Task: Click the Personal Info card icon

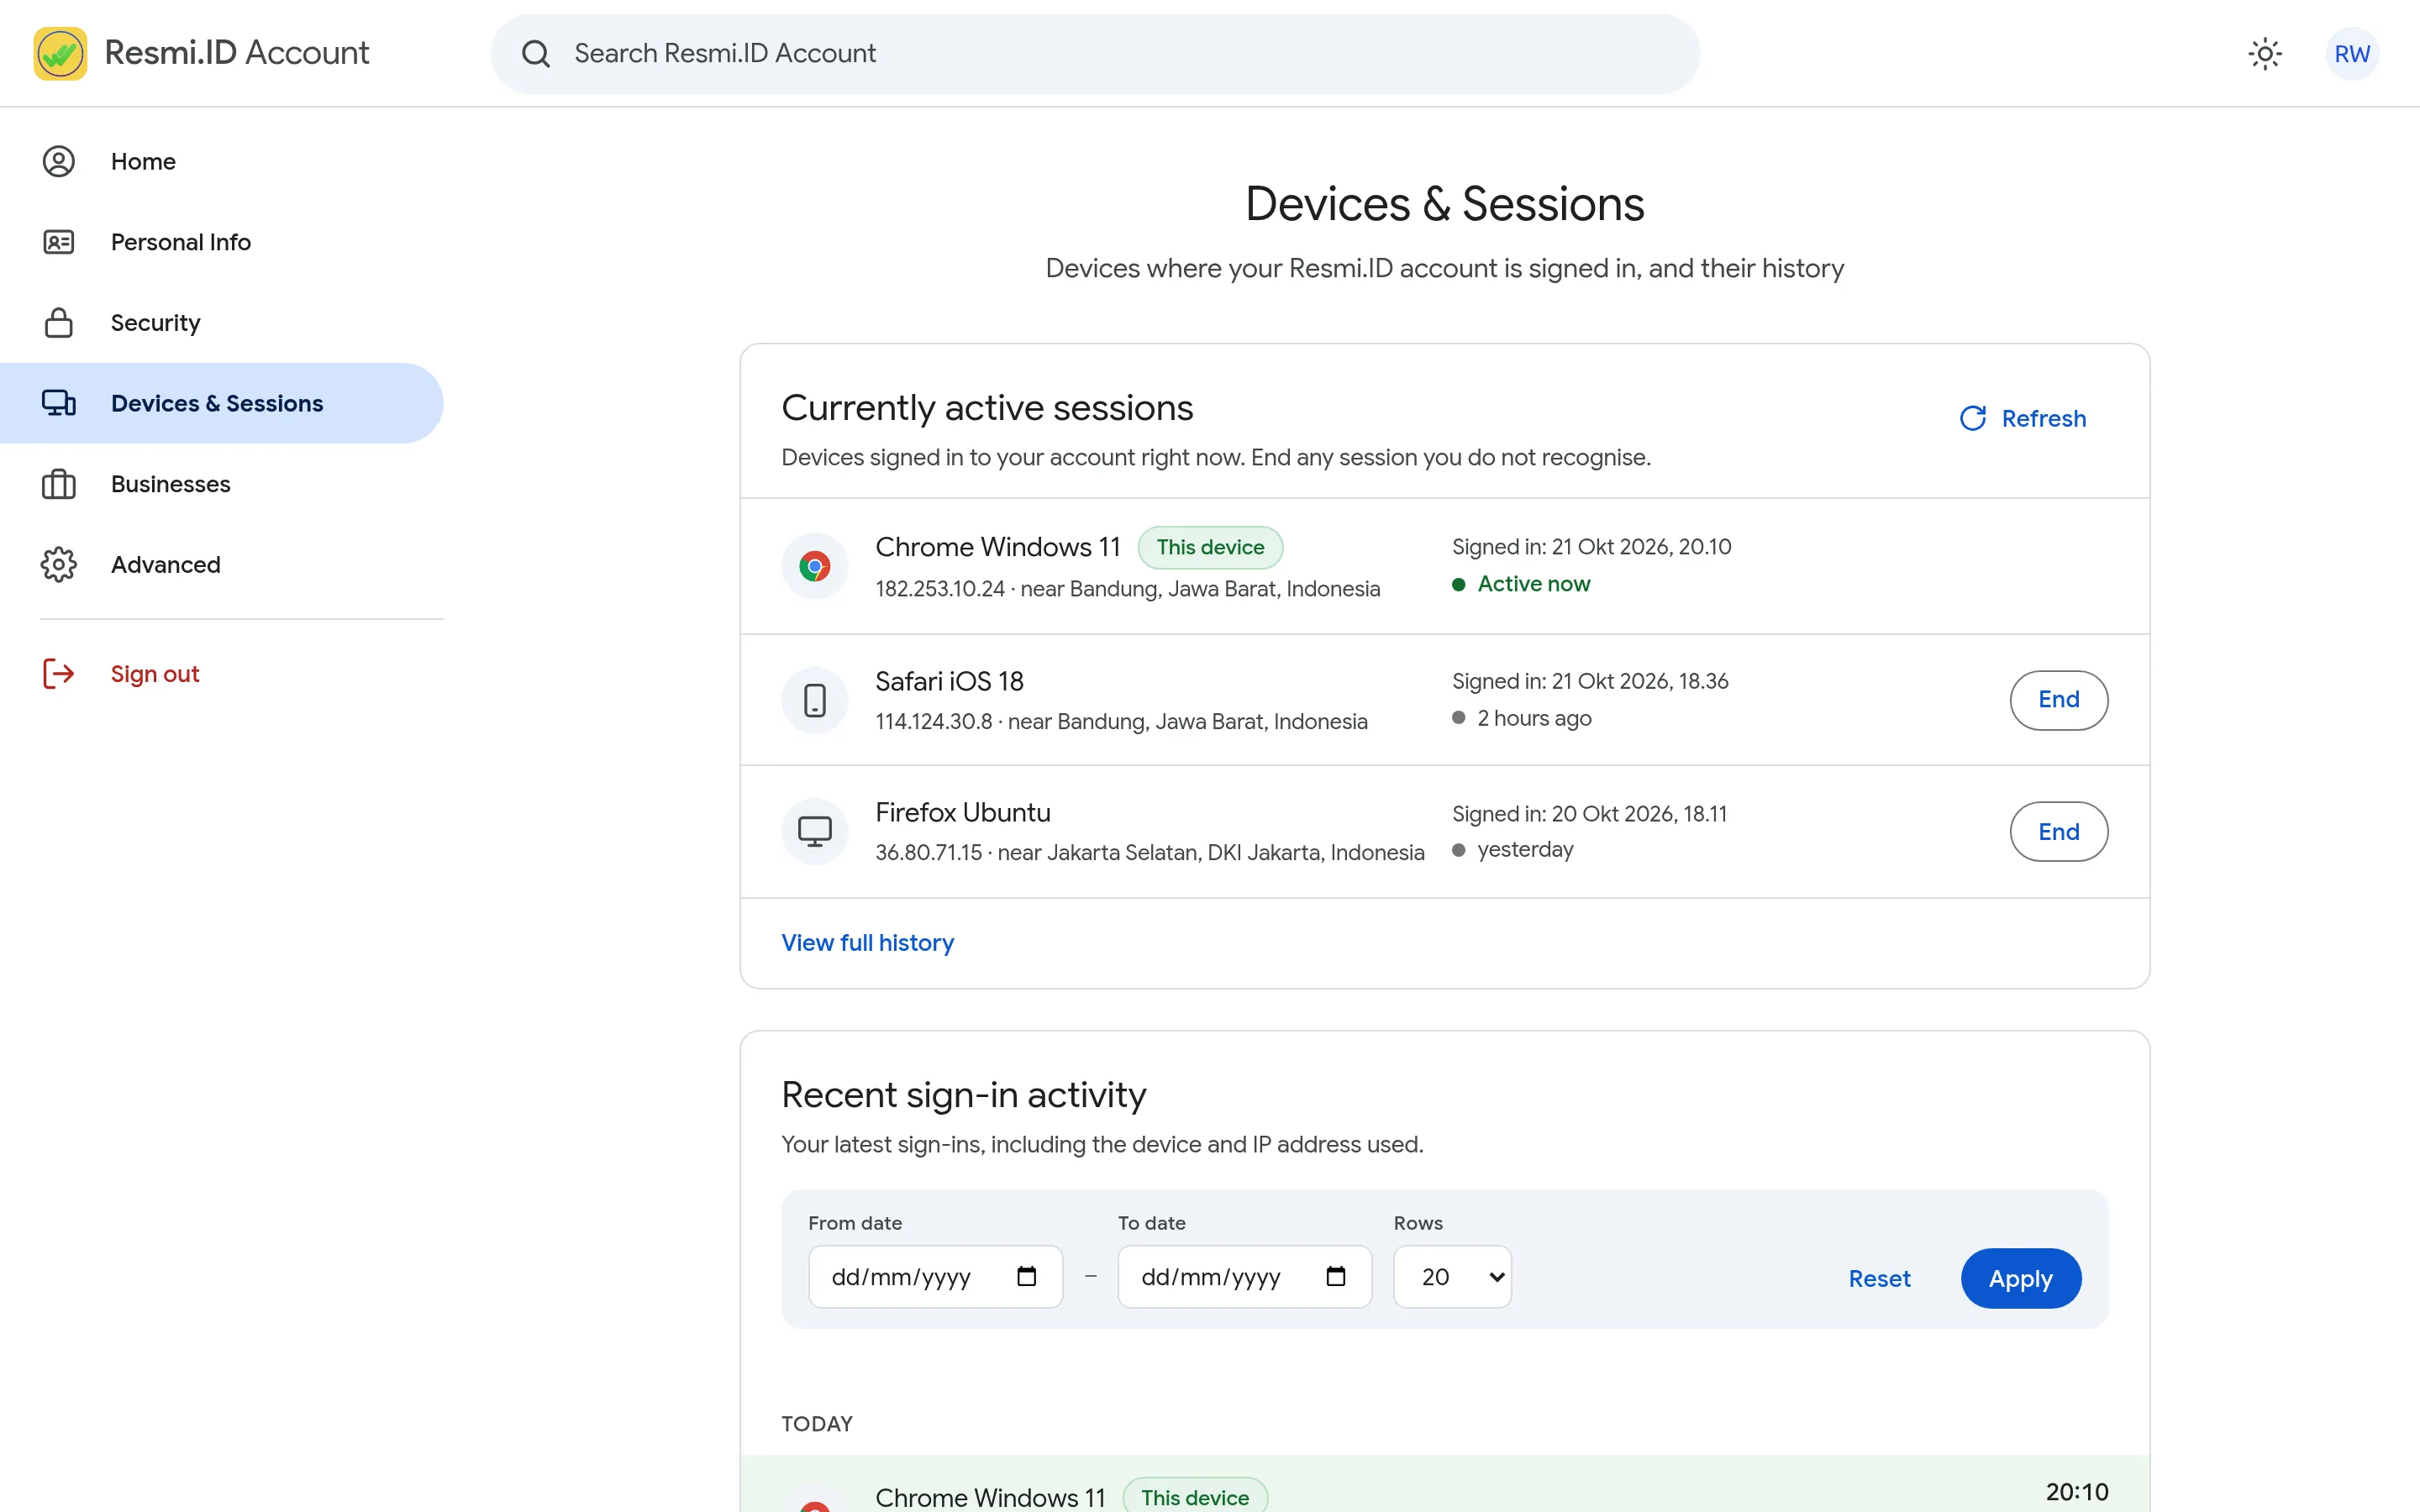Action: point(59,242)
